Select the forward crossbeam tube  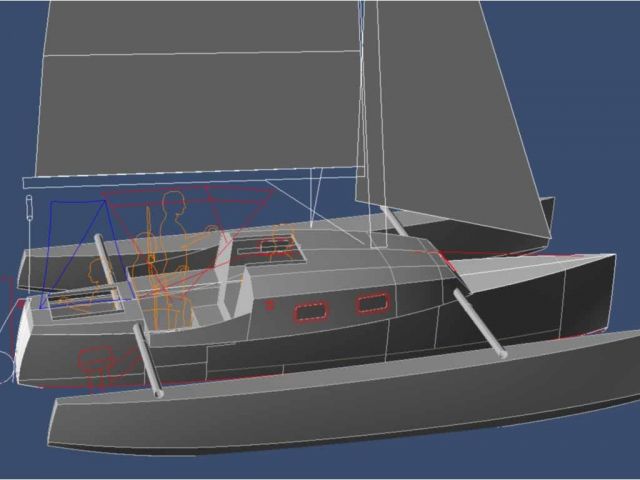(x=478, y=322)
